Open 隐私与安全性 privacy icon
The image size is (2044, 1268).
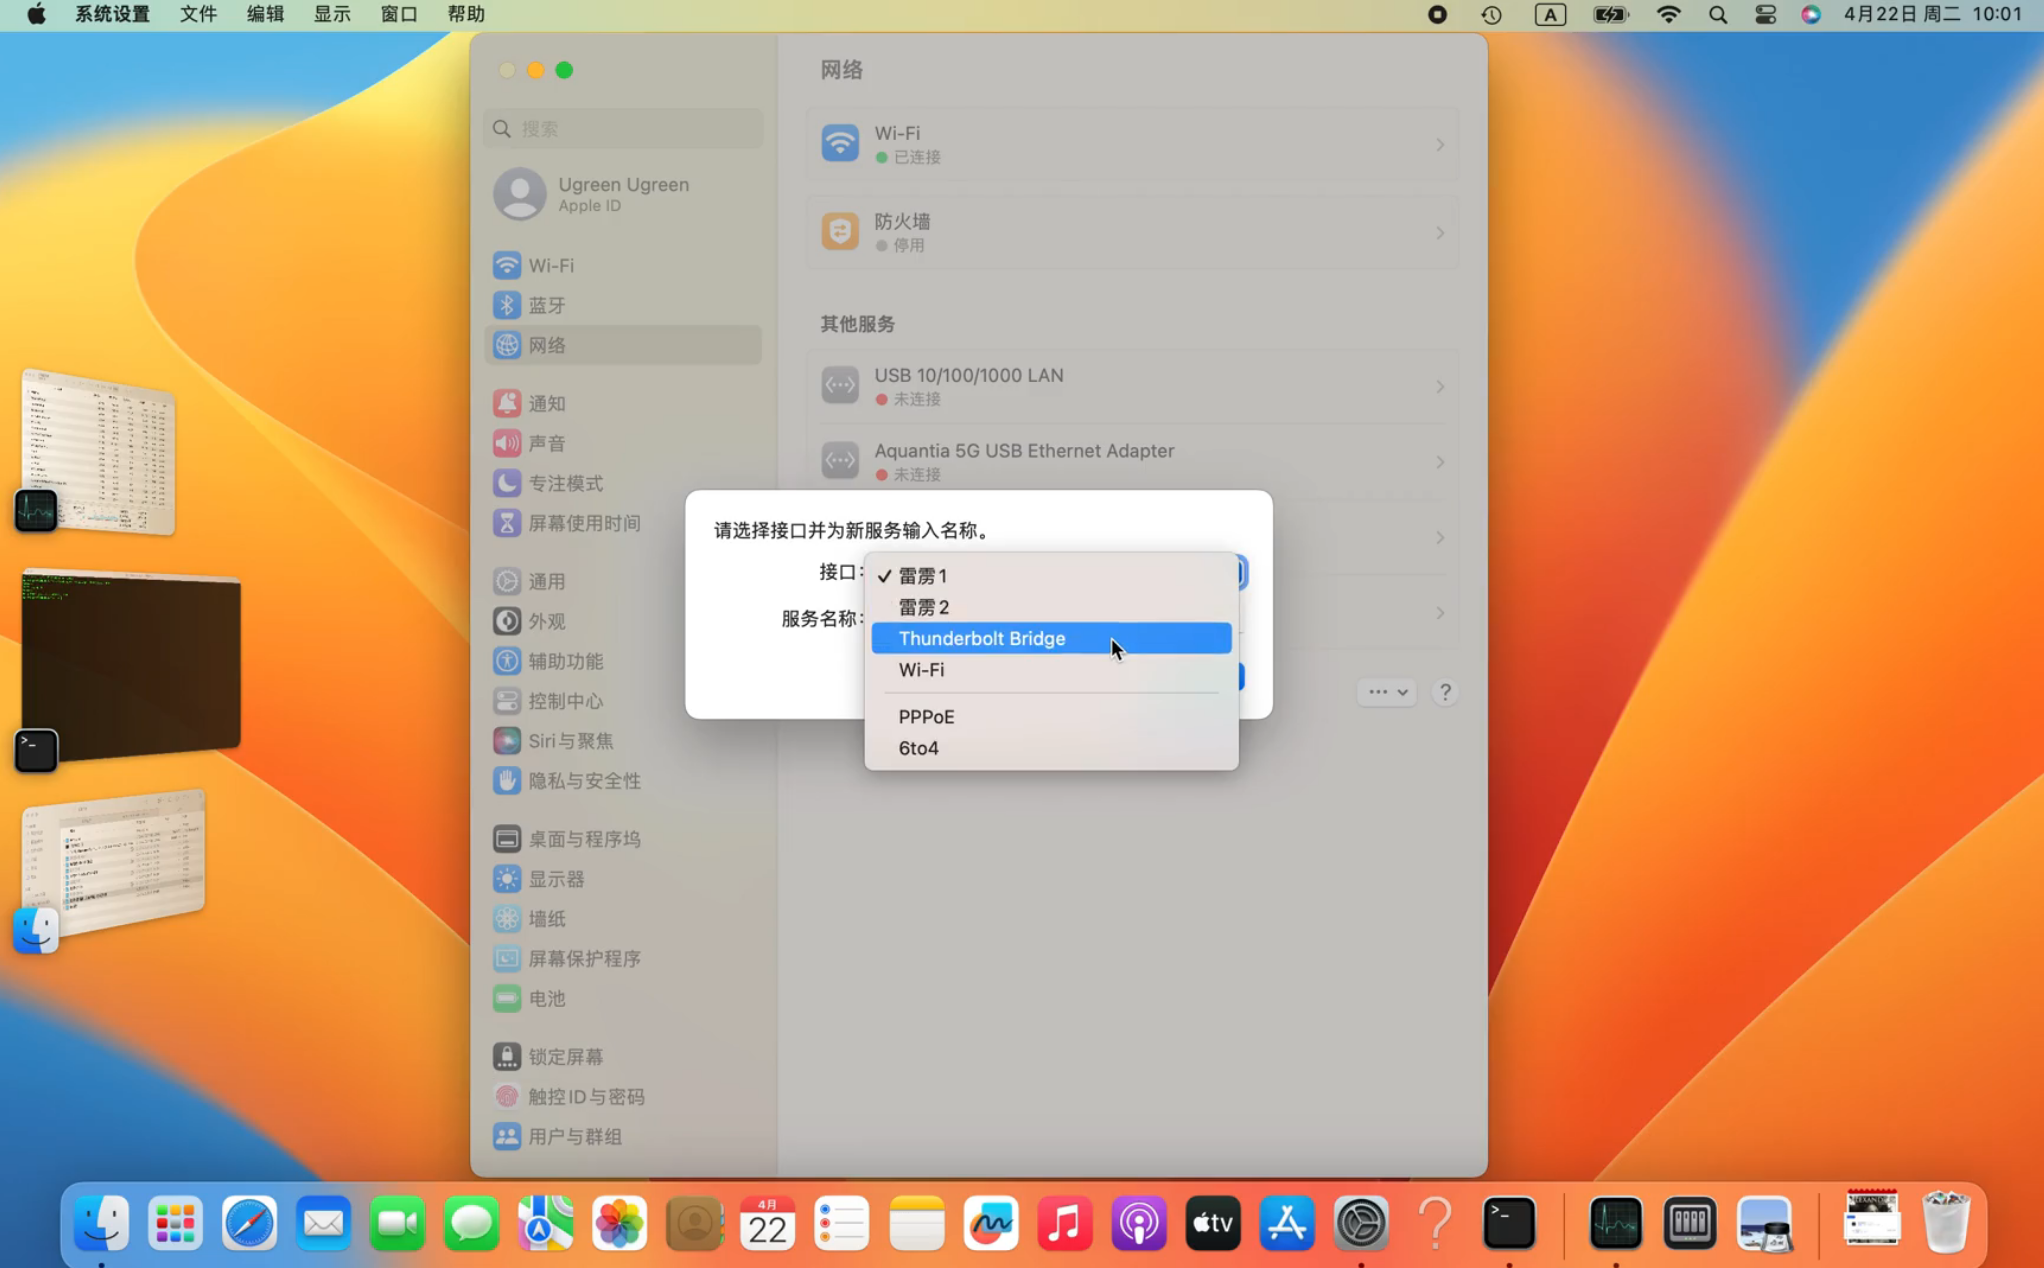[507, 781]
